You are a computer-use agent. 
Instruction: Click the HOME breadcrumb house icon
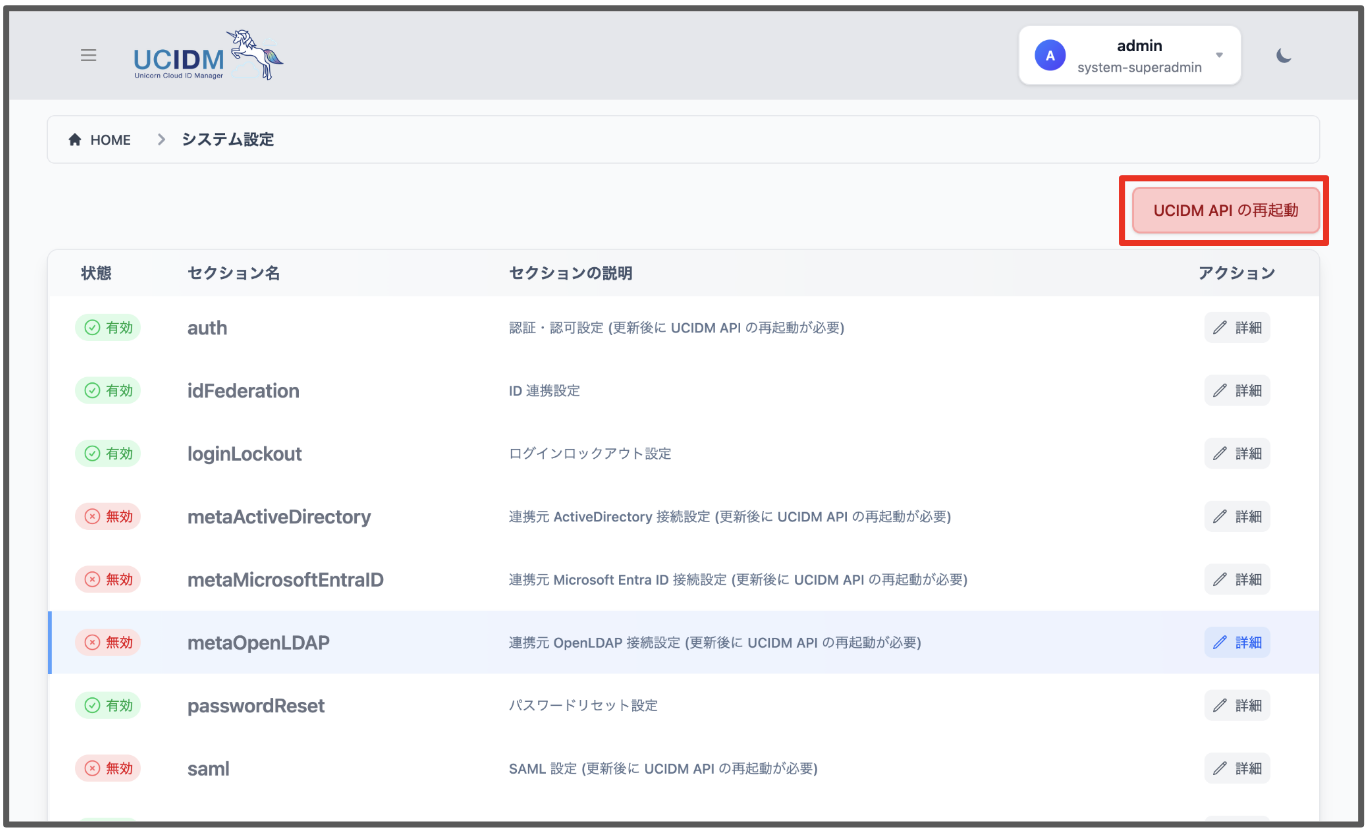click(x=74, y=140)
